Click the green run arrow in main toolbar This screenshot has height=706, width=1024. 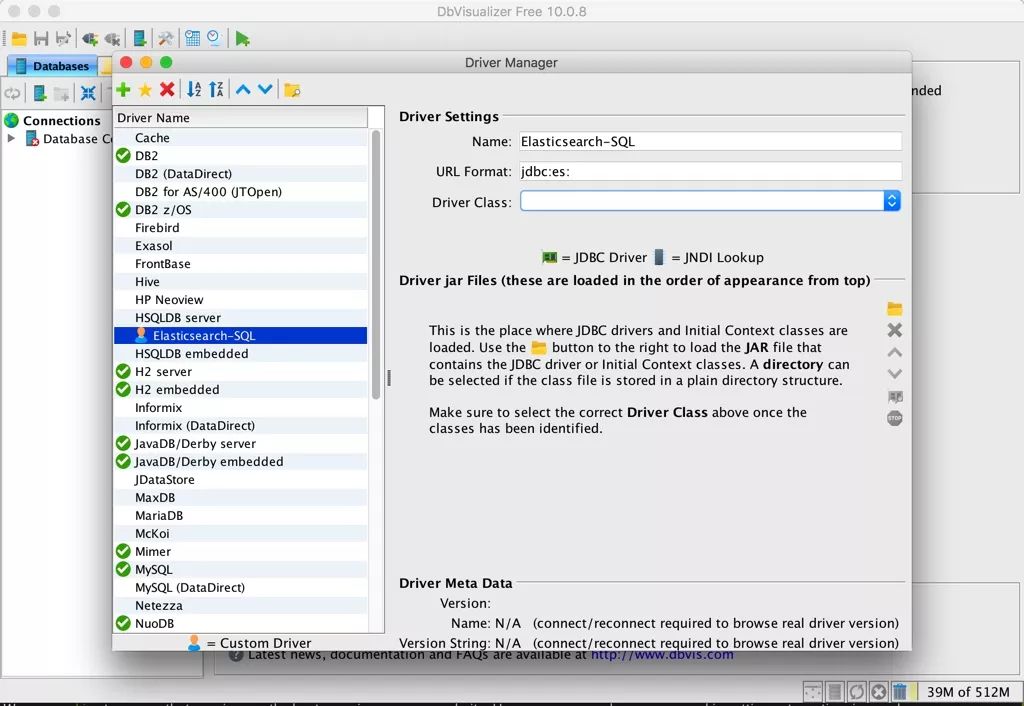243,39
